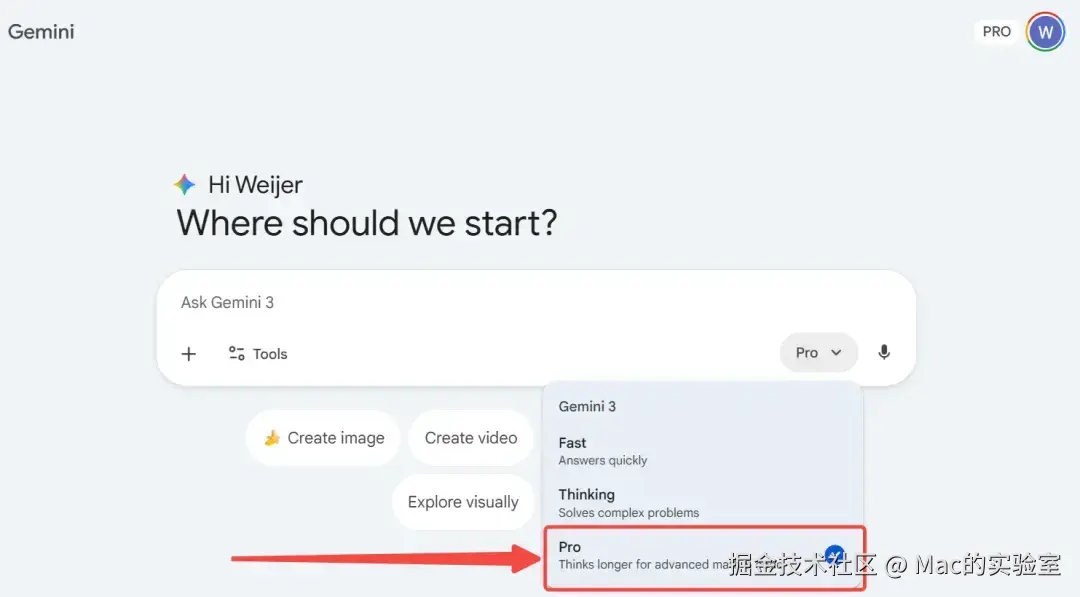
Task: Click the blue checkmark beside Pro option
Action: click(834, 555)
